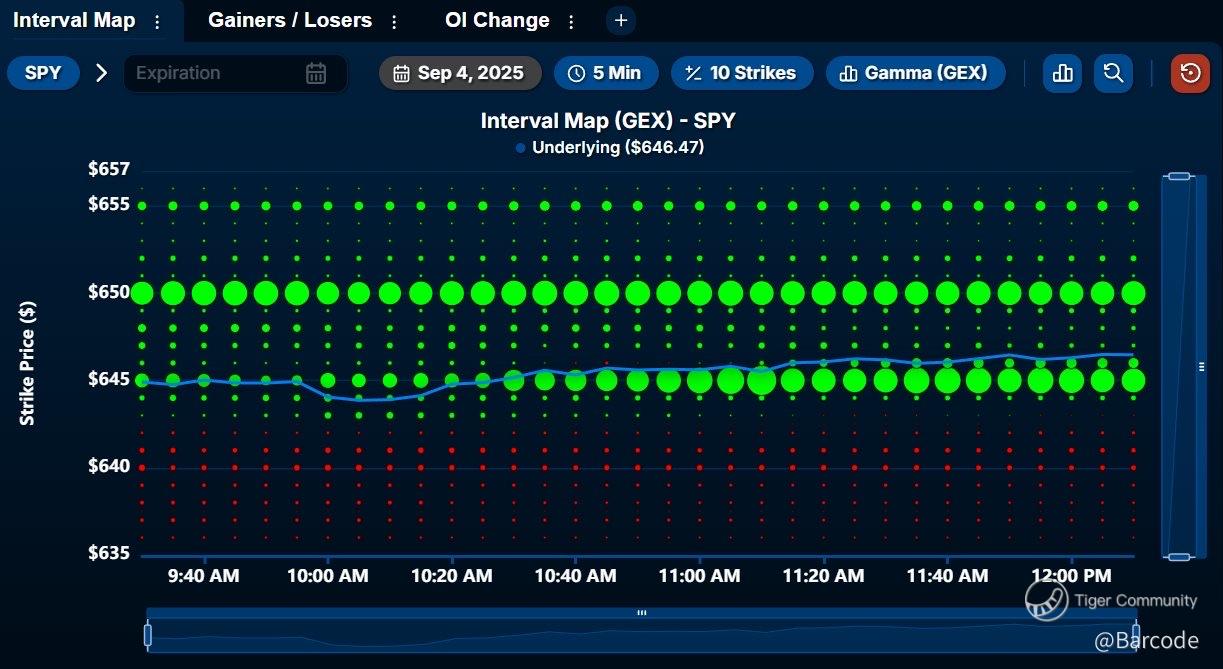Focus the Expiration input field
The width and height of the screenshot is (1223, 669).
235,73
